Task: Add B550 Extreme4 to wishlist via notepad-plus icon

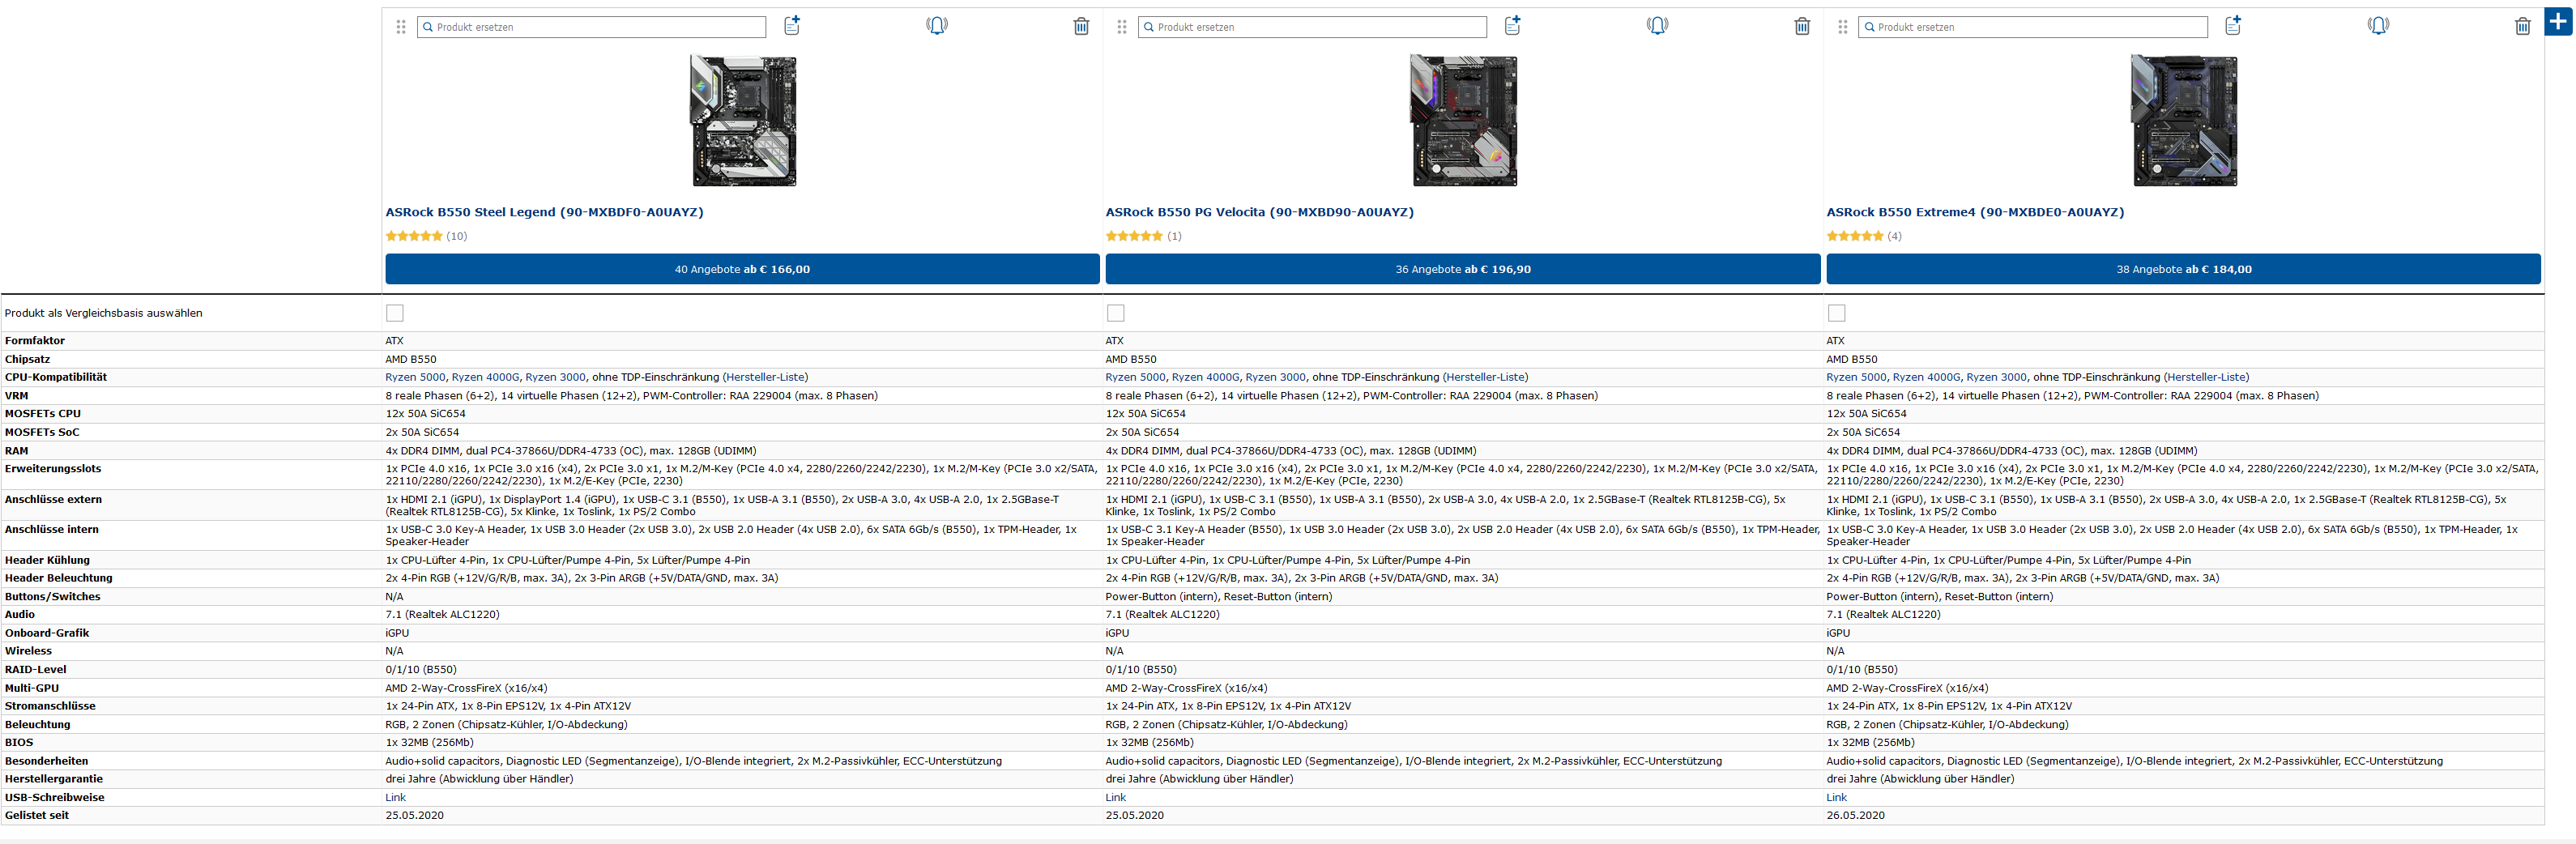Action: point(2233,25)
